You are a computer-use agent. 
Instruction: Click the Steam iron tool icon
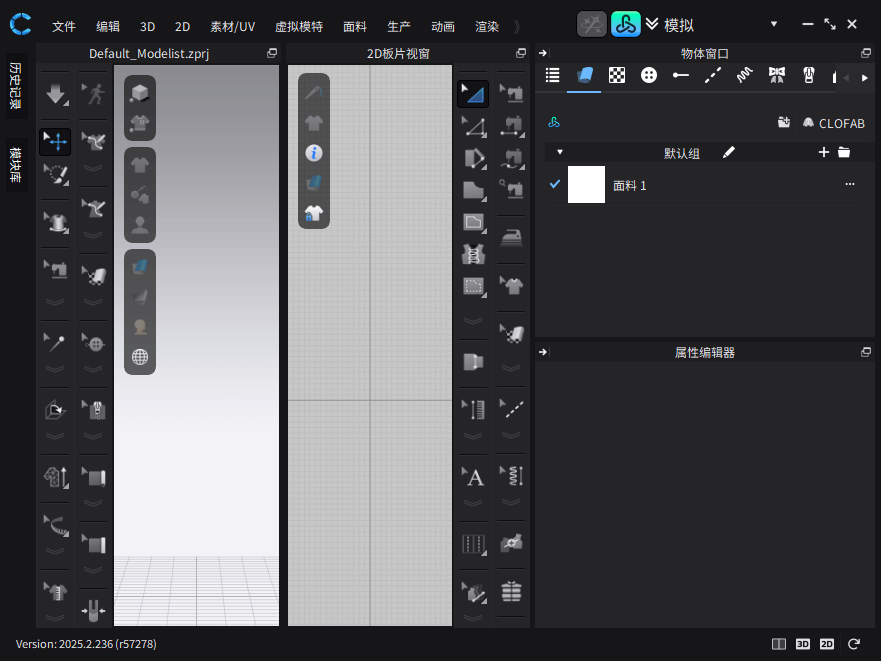pos(512,237)
